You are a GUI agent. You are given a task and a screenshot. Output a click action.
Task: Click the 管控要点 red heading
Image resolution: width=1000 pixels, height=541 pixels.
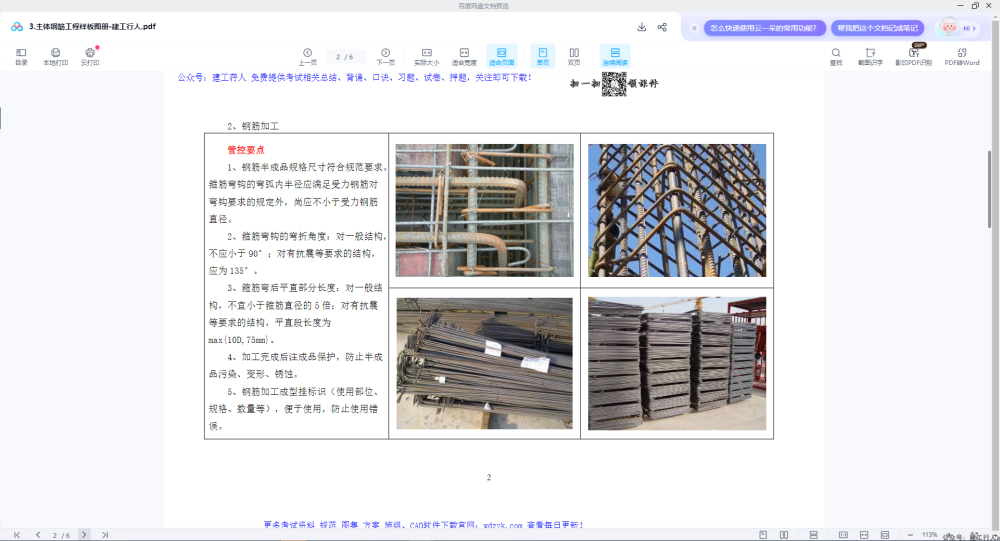pyautogui.click(x=246, y=150)
